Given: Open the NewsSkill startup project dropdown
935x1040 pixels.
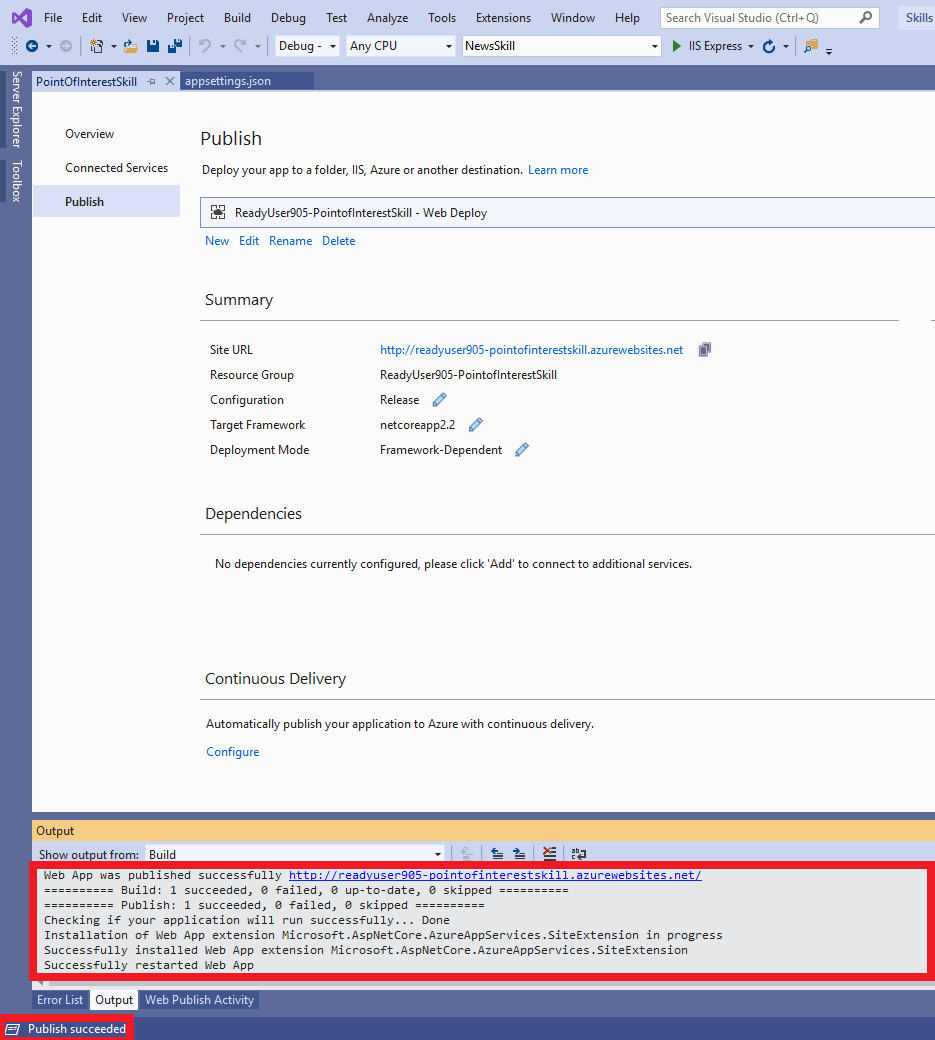Looking at the screenshot, I should point(562,46).
